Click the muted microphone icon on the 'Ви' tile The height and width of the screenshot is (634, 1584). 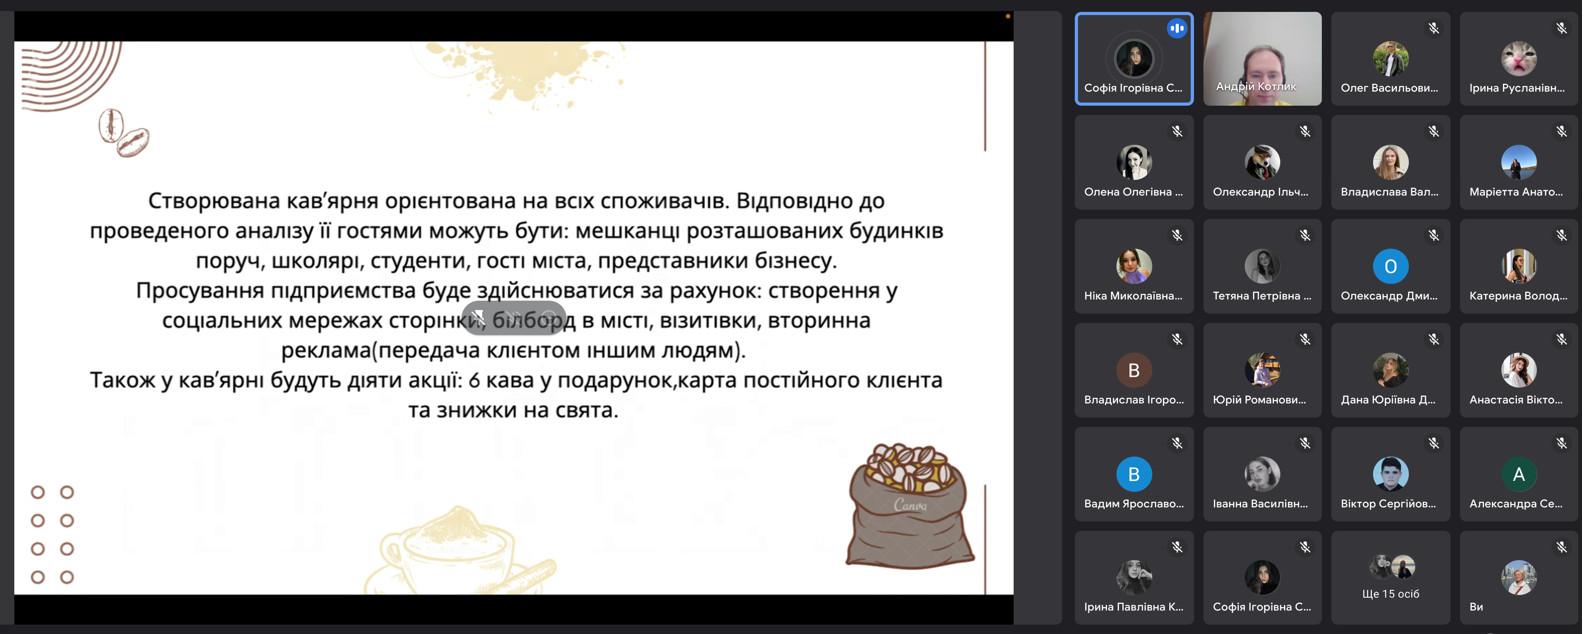pos(1561,547)
